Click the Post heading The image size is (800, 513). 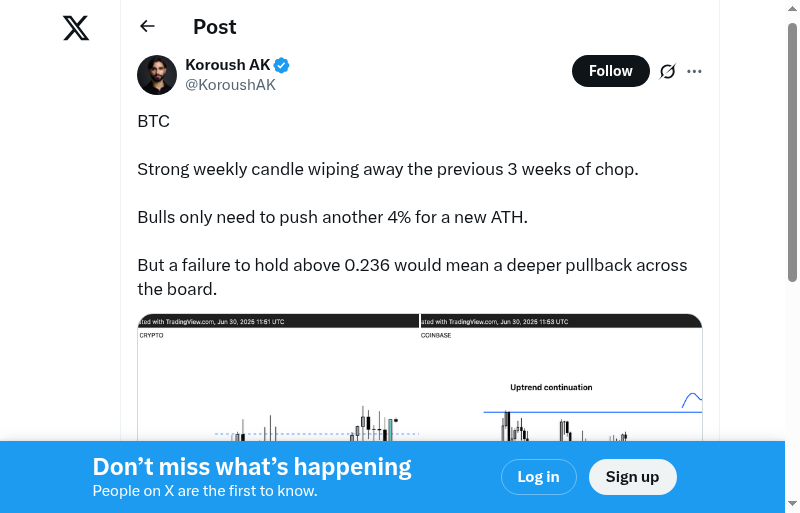215,27
